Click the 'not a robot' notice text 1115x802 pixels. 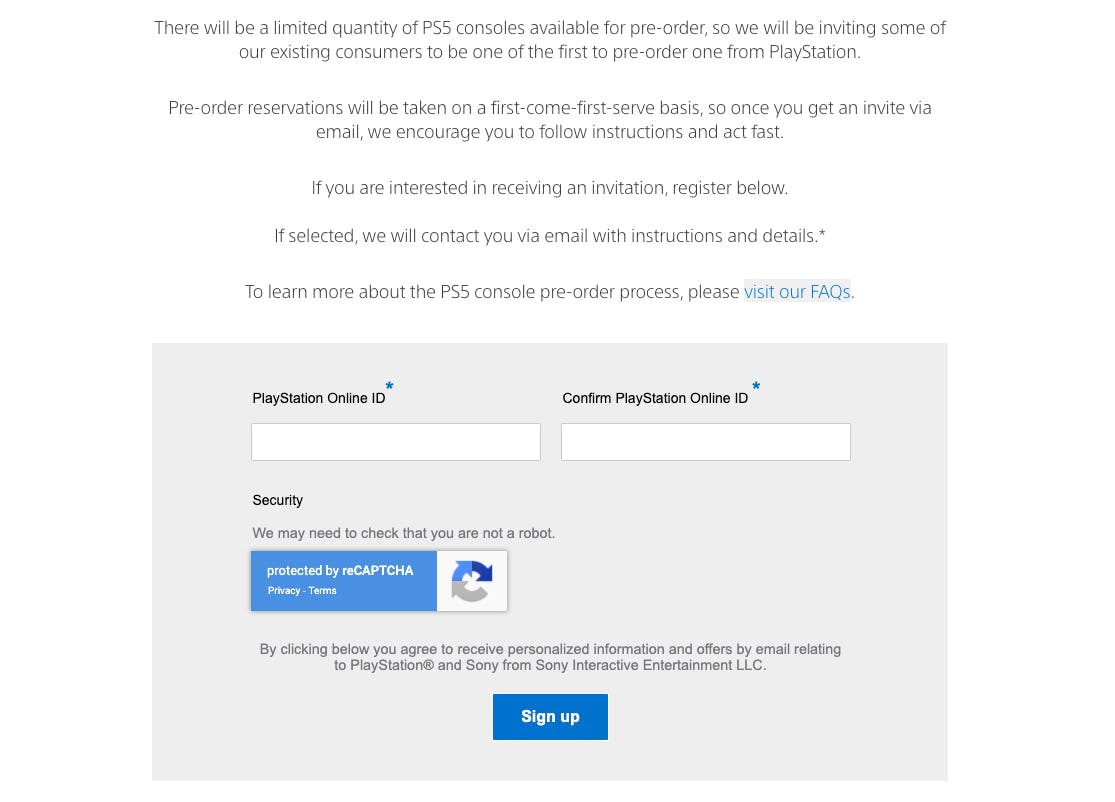[x=403, y=533]
